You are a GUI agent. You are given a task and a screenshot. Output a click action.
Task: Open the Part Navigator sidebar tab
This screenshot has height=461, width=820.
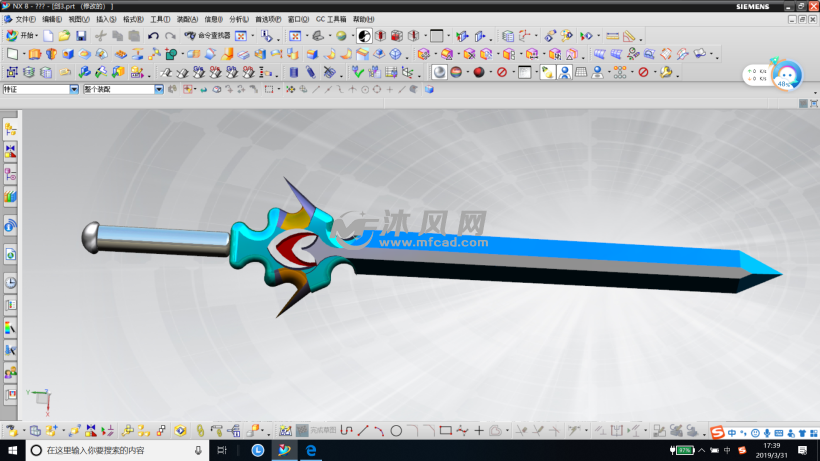10,174
